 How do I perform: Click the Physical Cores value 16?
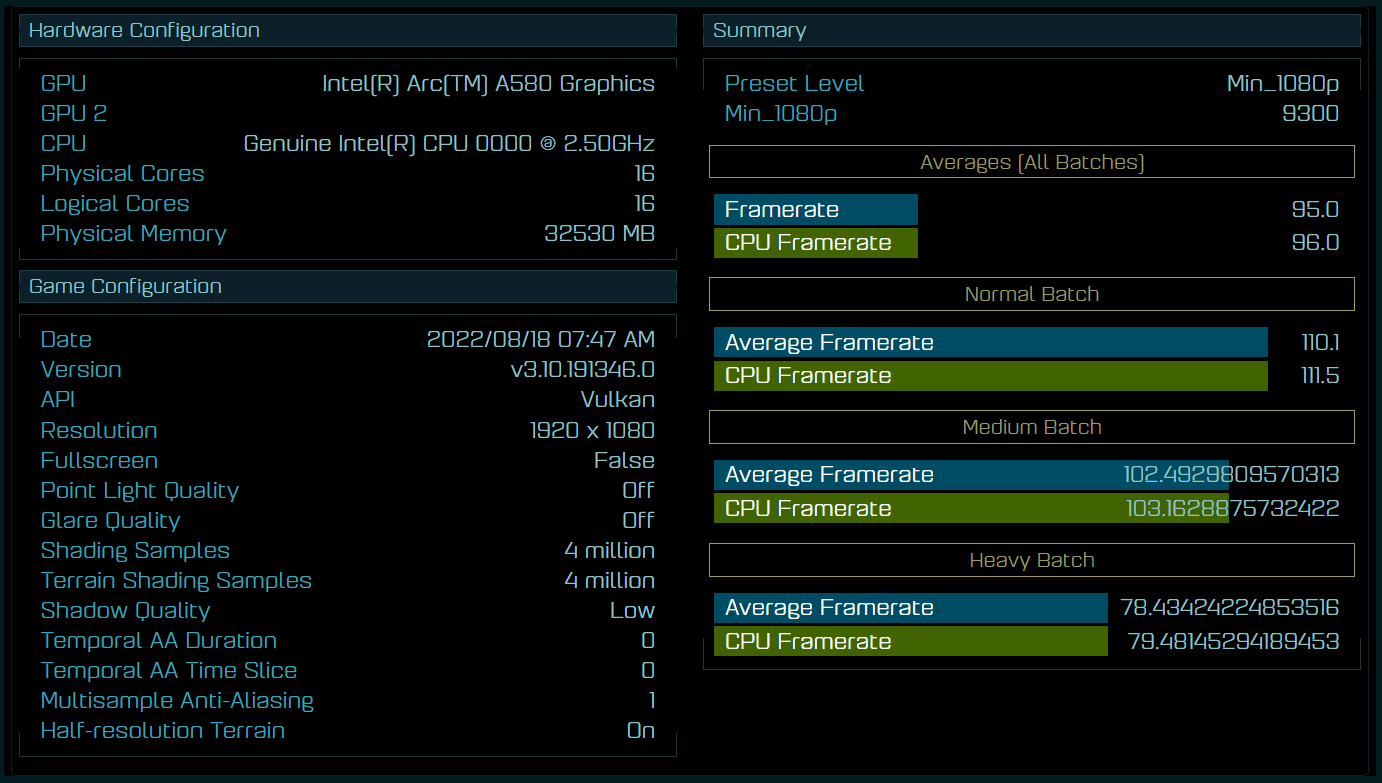point(646,173)
